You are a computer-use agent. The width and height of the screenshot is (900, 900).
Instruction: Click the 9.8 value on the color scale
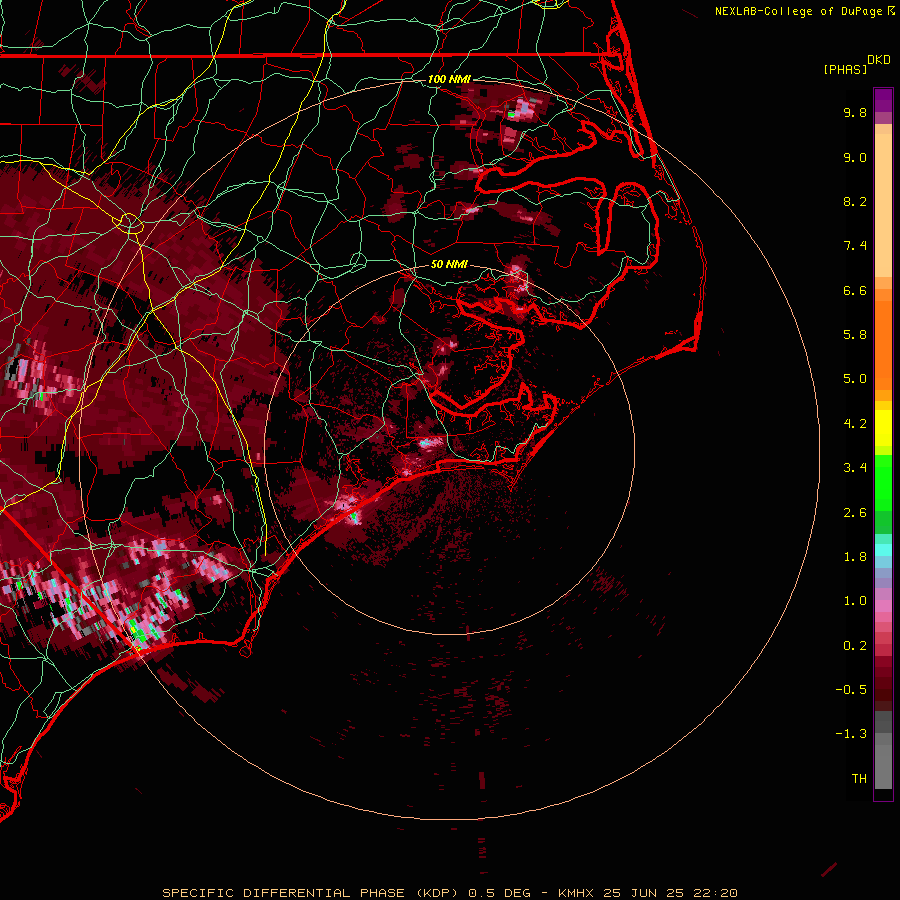pyautogui.click(x=855, y=112)
